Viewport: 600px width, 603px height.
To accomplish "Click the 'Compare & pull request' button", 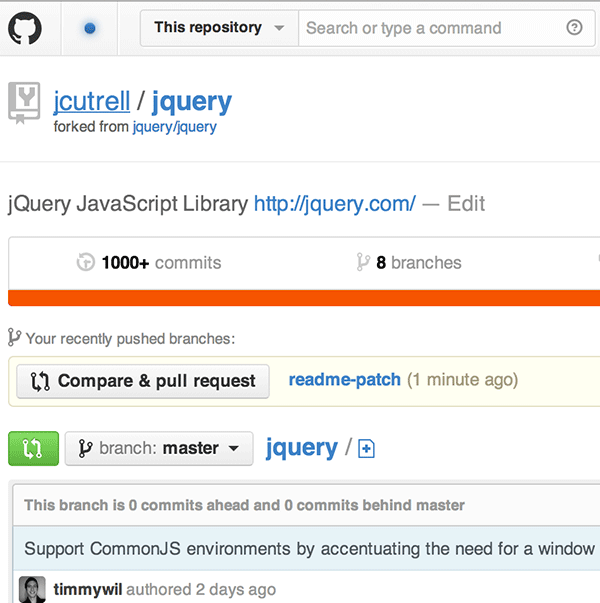I will coord(143,381).
